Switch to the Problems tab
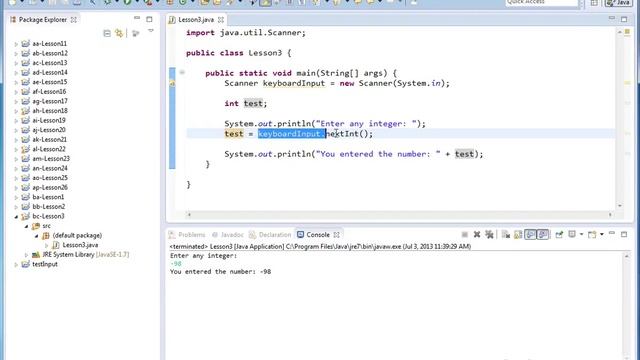 (x=187, y=235)
